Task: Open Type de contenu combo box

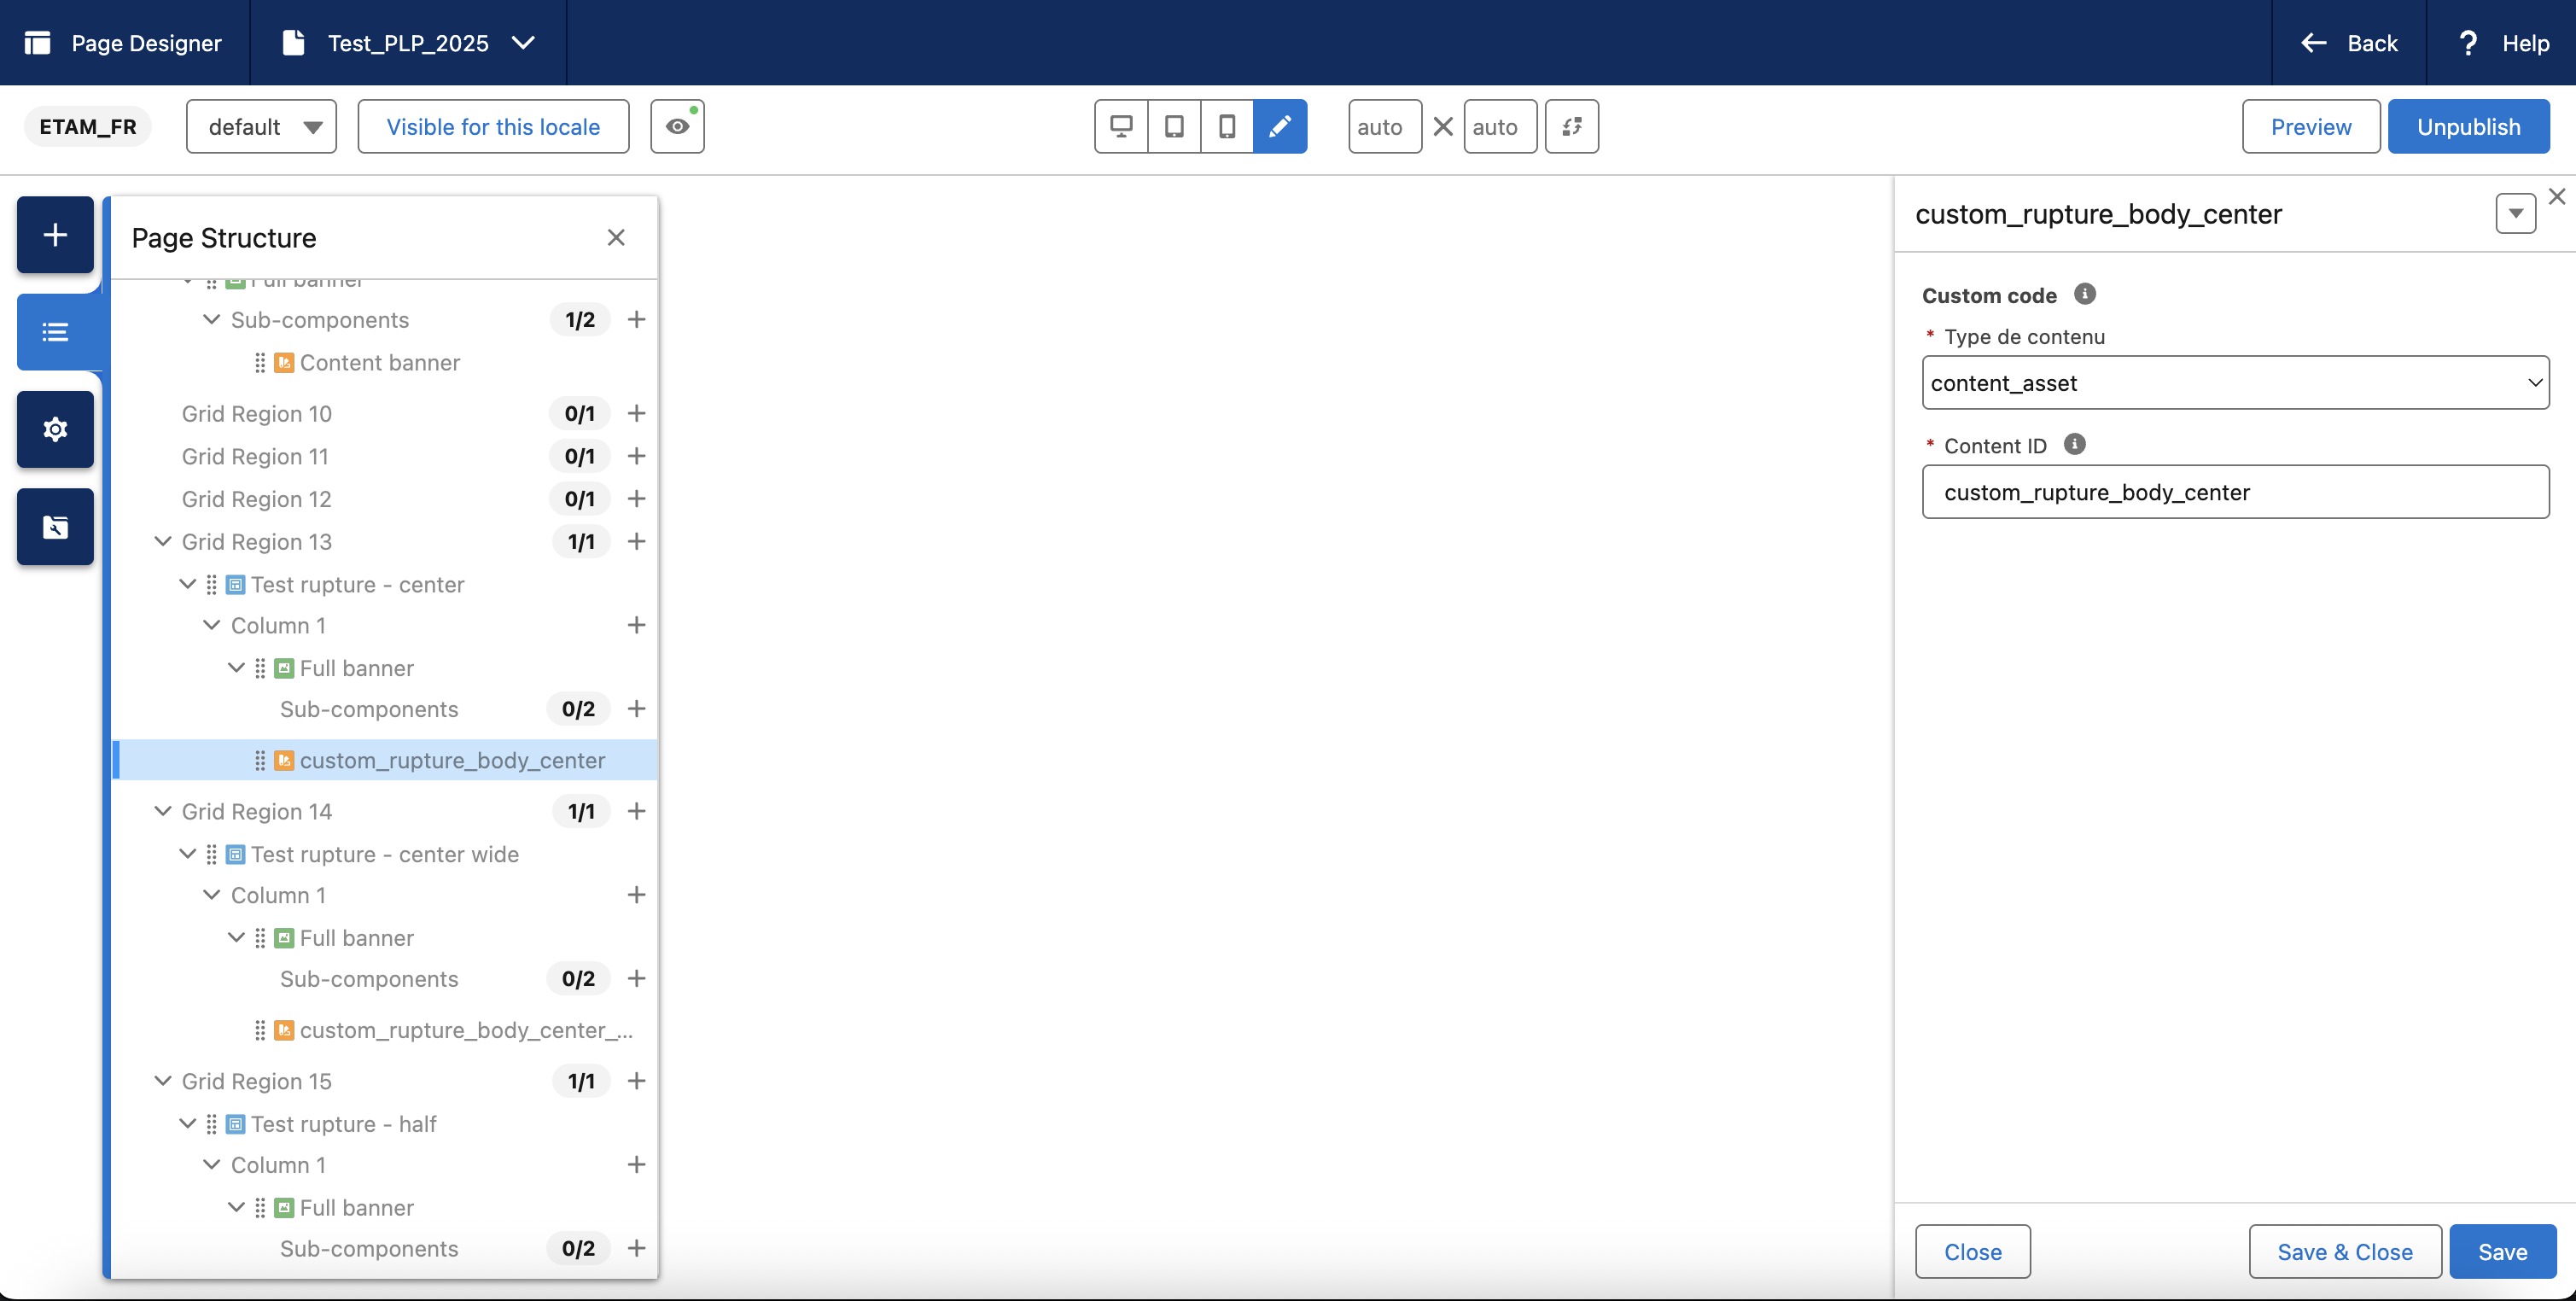Action: (x=2235, y=382)
